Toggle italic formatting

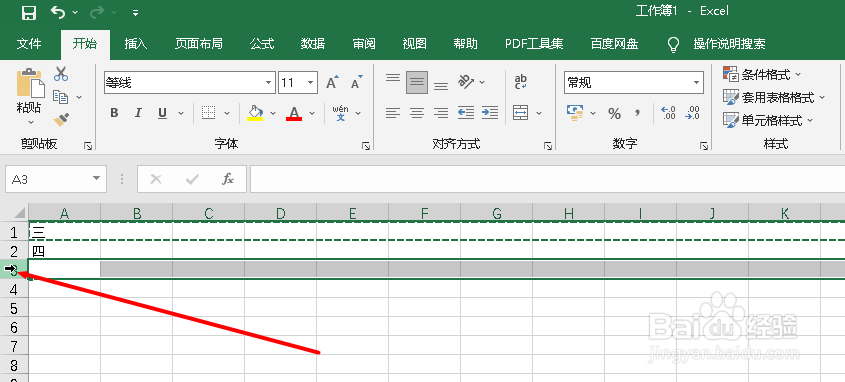click(138, 113)
